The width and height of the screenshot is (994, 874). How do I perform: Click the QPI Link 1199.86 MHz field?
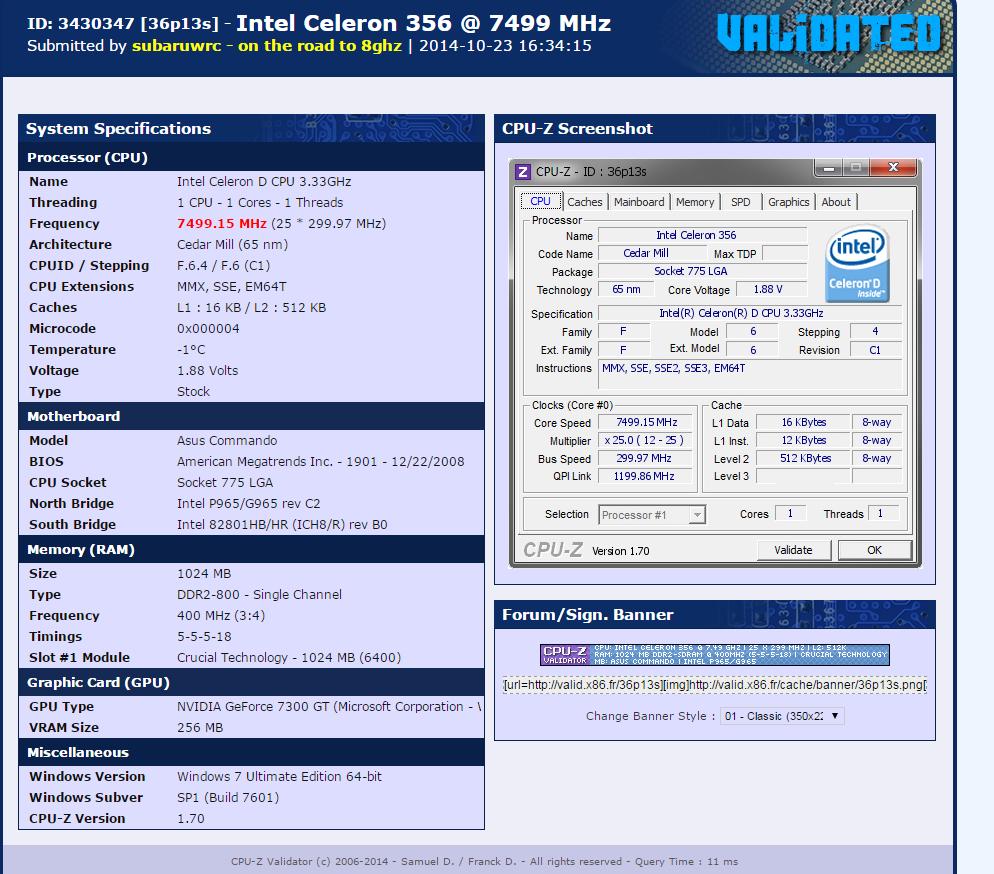pyautogui.click(x=645, y=476)
